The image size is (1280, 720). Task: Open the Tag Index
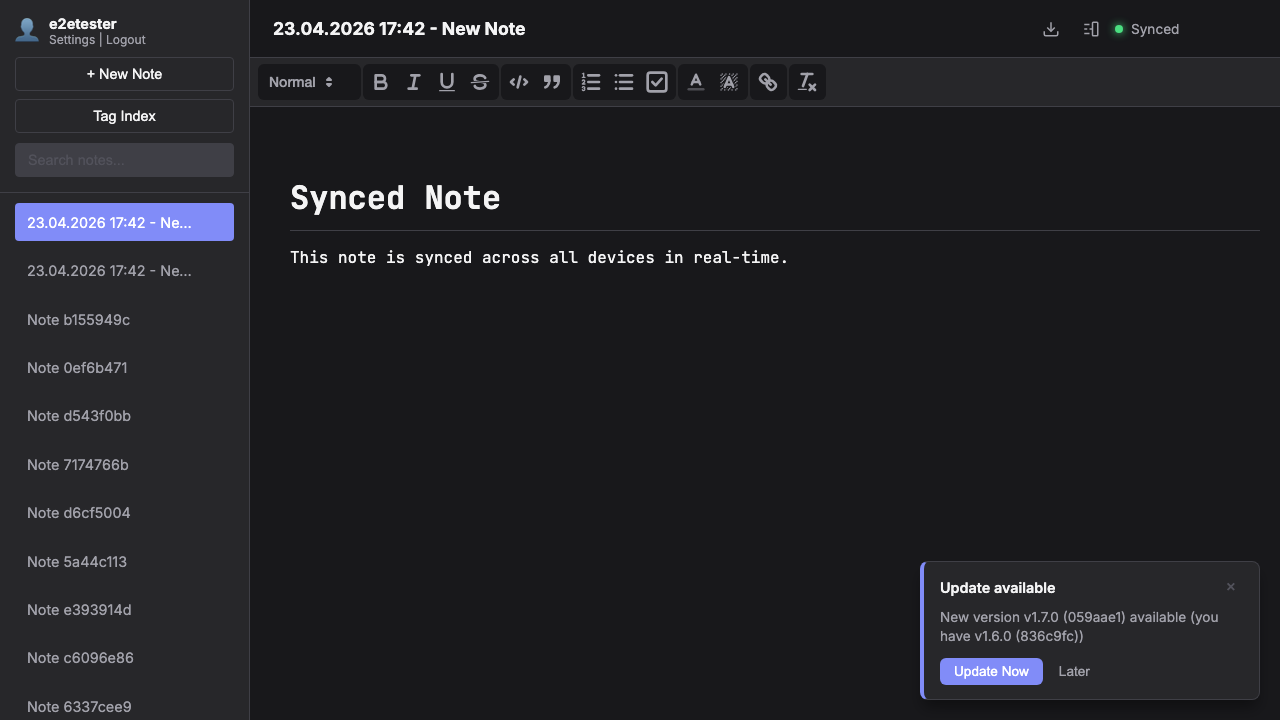pyautogui.click(x=124, y=116)
